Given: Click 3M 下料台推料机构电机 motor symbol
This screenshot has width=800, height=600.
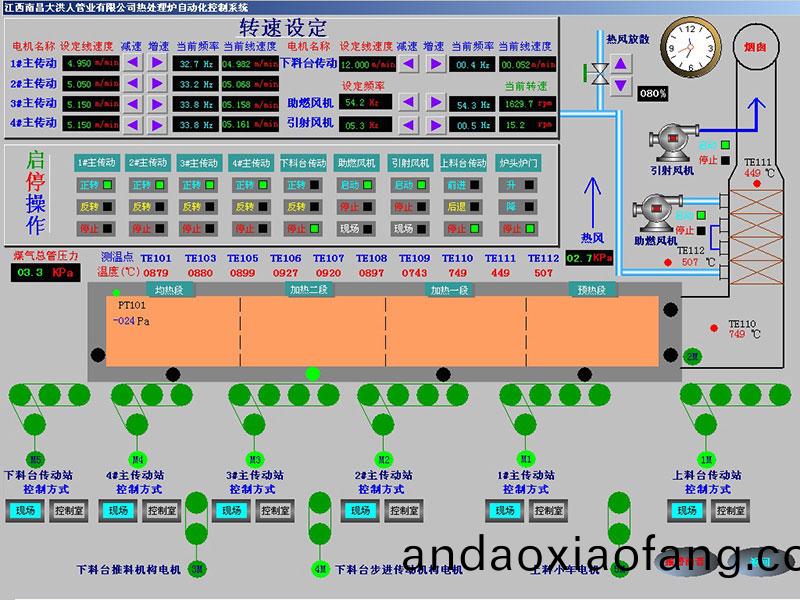Looking at the screenshot, I should click(197, 569).
